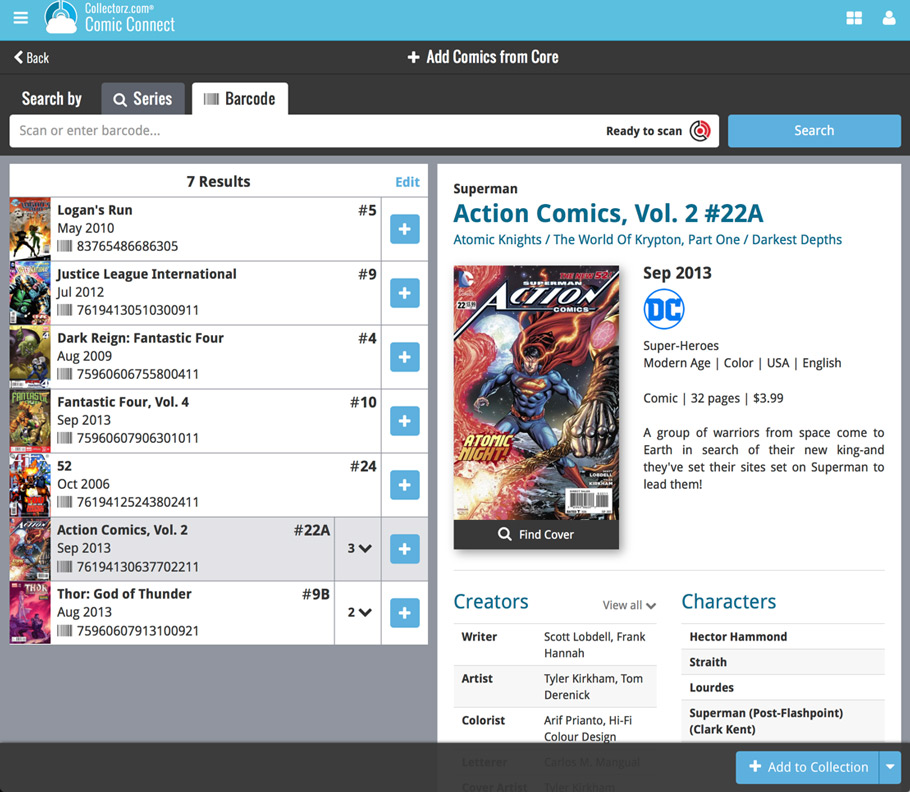Go Back to previous screen
910x792 pixels.
(x=31, y=58)
